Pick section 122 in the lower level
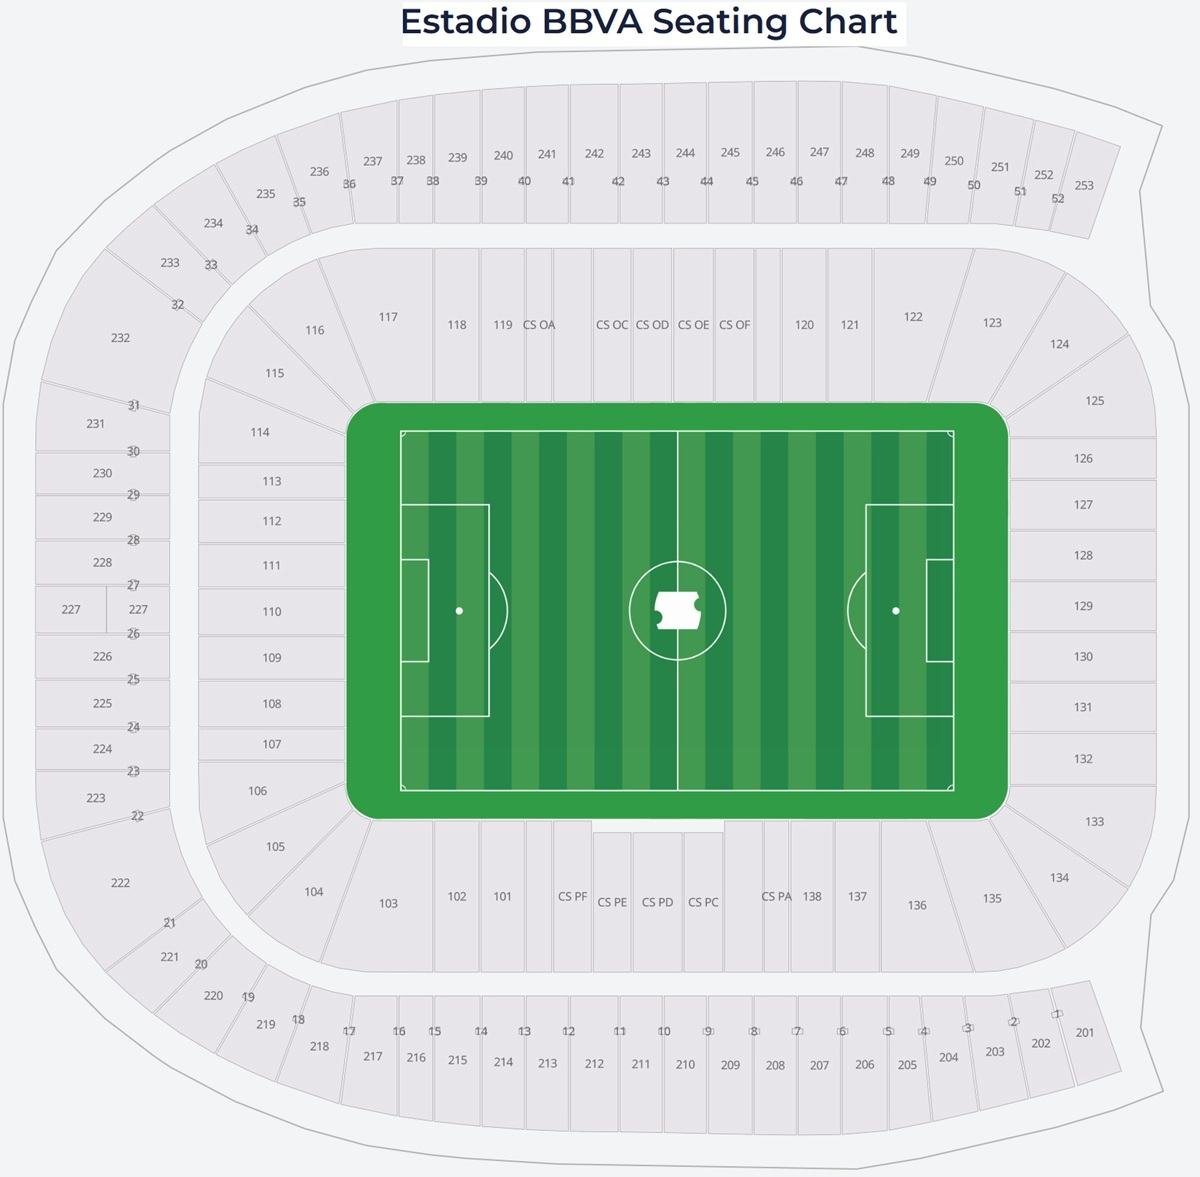The width and height of the screenshot is (1200, 1177). (x=913, y=317)
